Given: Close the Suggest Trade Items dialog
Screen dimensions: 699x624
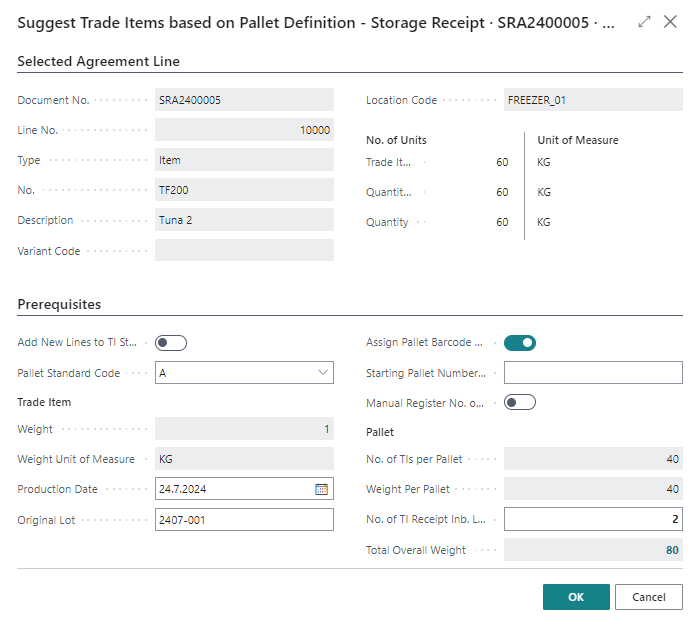Looking at the screenshot, I should (671, 21).
